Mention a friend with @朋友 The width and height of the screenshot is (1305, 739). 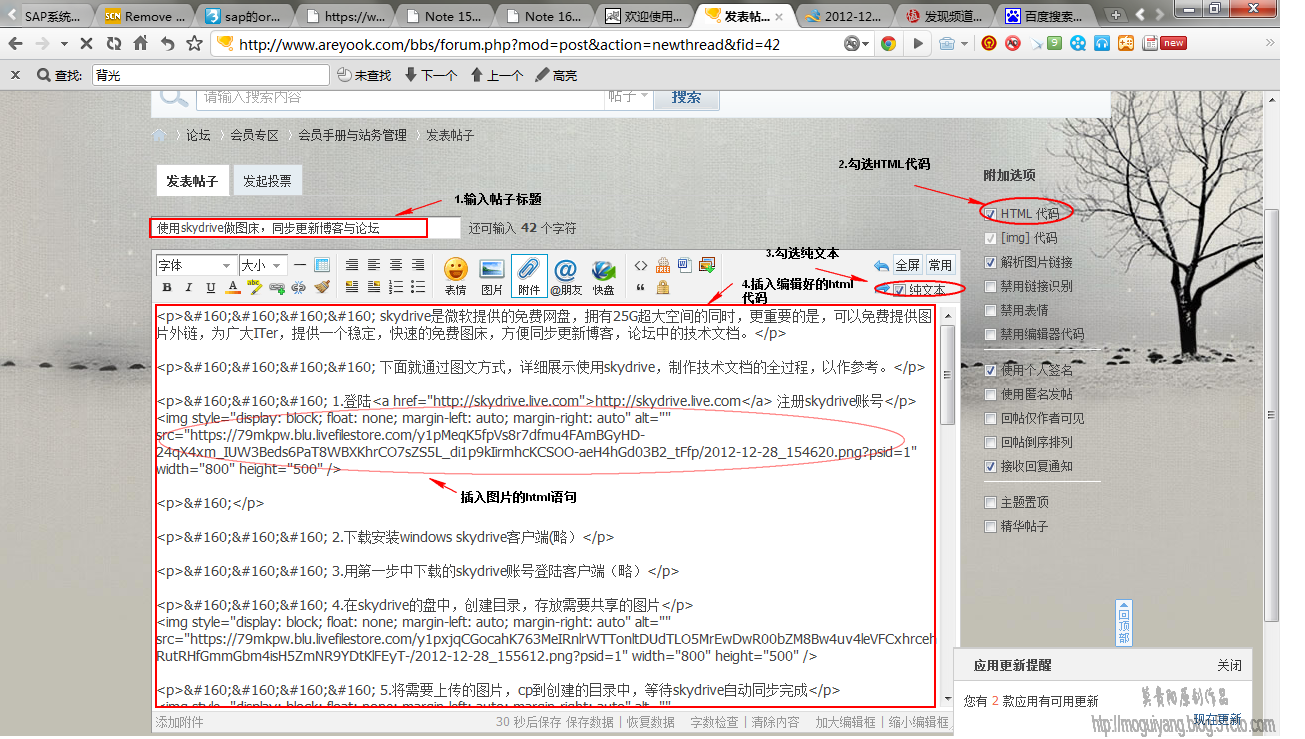[x=566, y=277]
